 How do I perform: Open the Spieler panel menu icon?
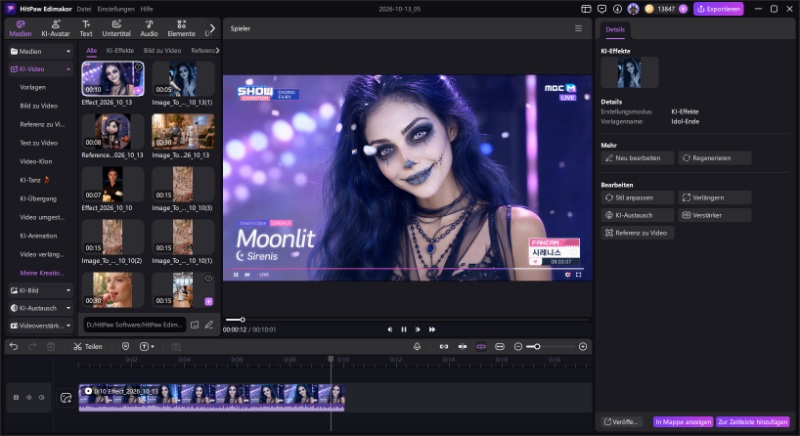click(x=578, y=29)
